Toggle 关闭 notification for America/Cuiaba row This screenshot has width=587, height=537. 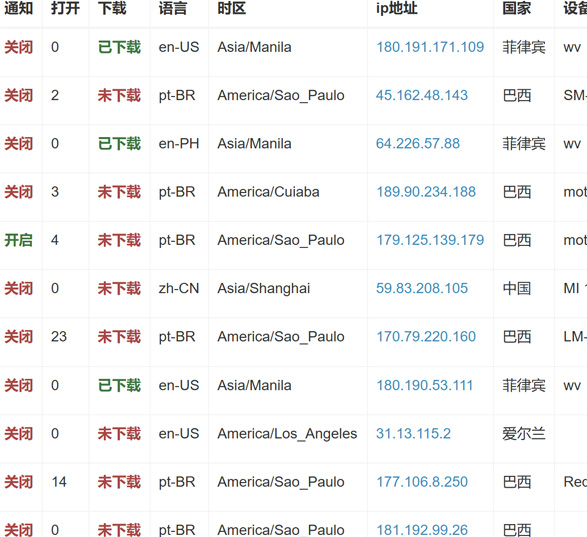coord(18,192)
